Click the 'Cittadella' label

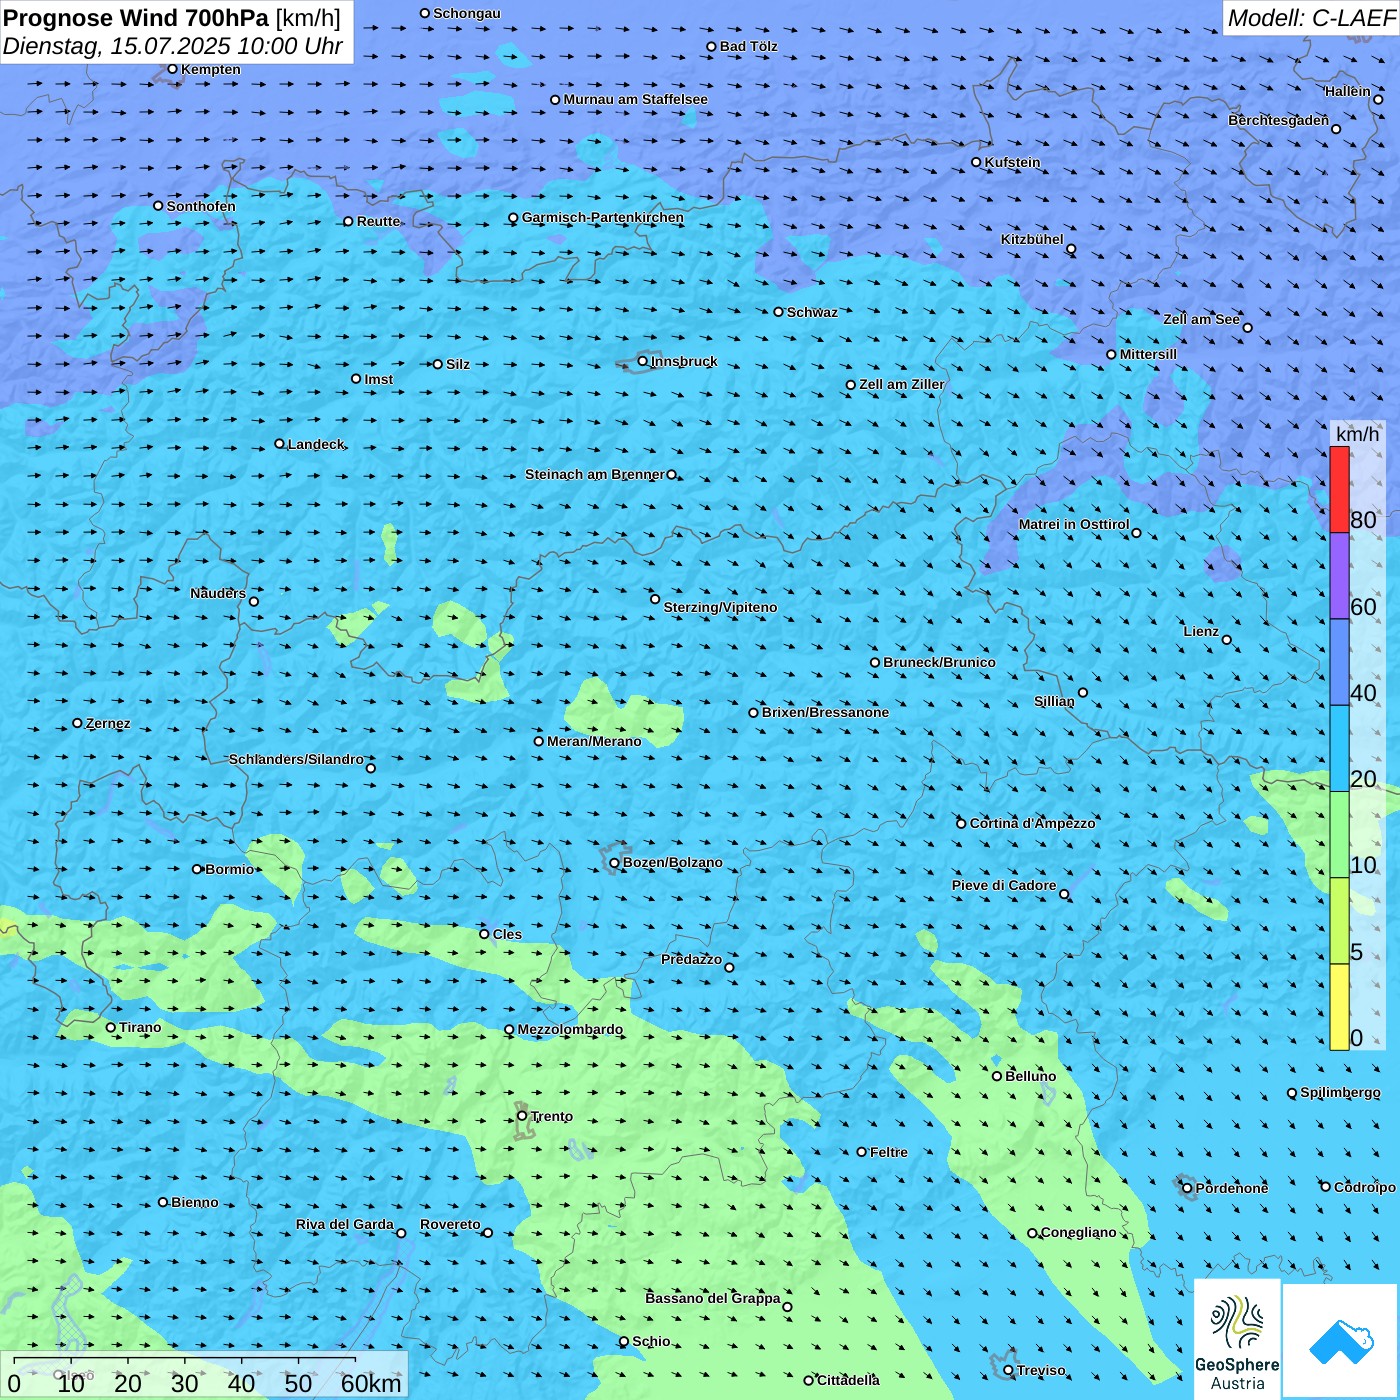point(849,1380)
